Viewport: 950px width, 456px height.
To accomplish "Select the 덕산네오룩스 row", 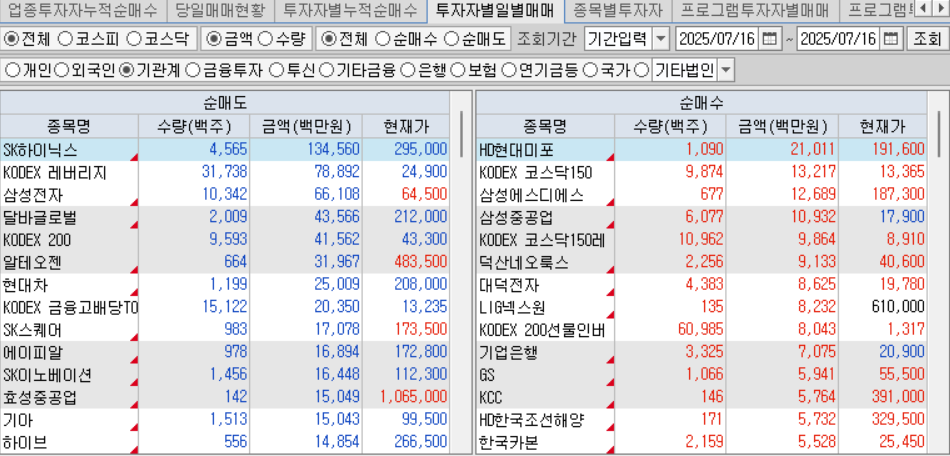I will [702, 263].
